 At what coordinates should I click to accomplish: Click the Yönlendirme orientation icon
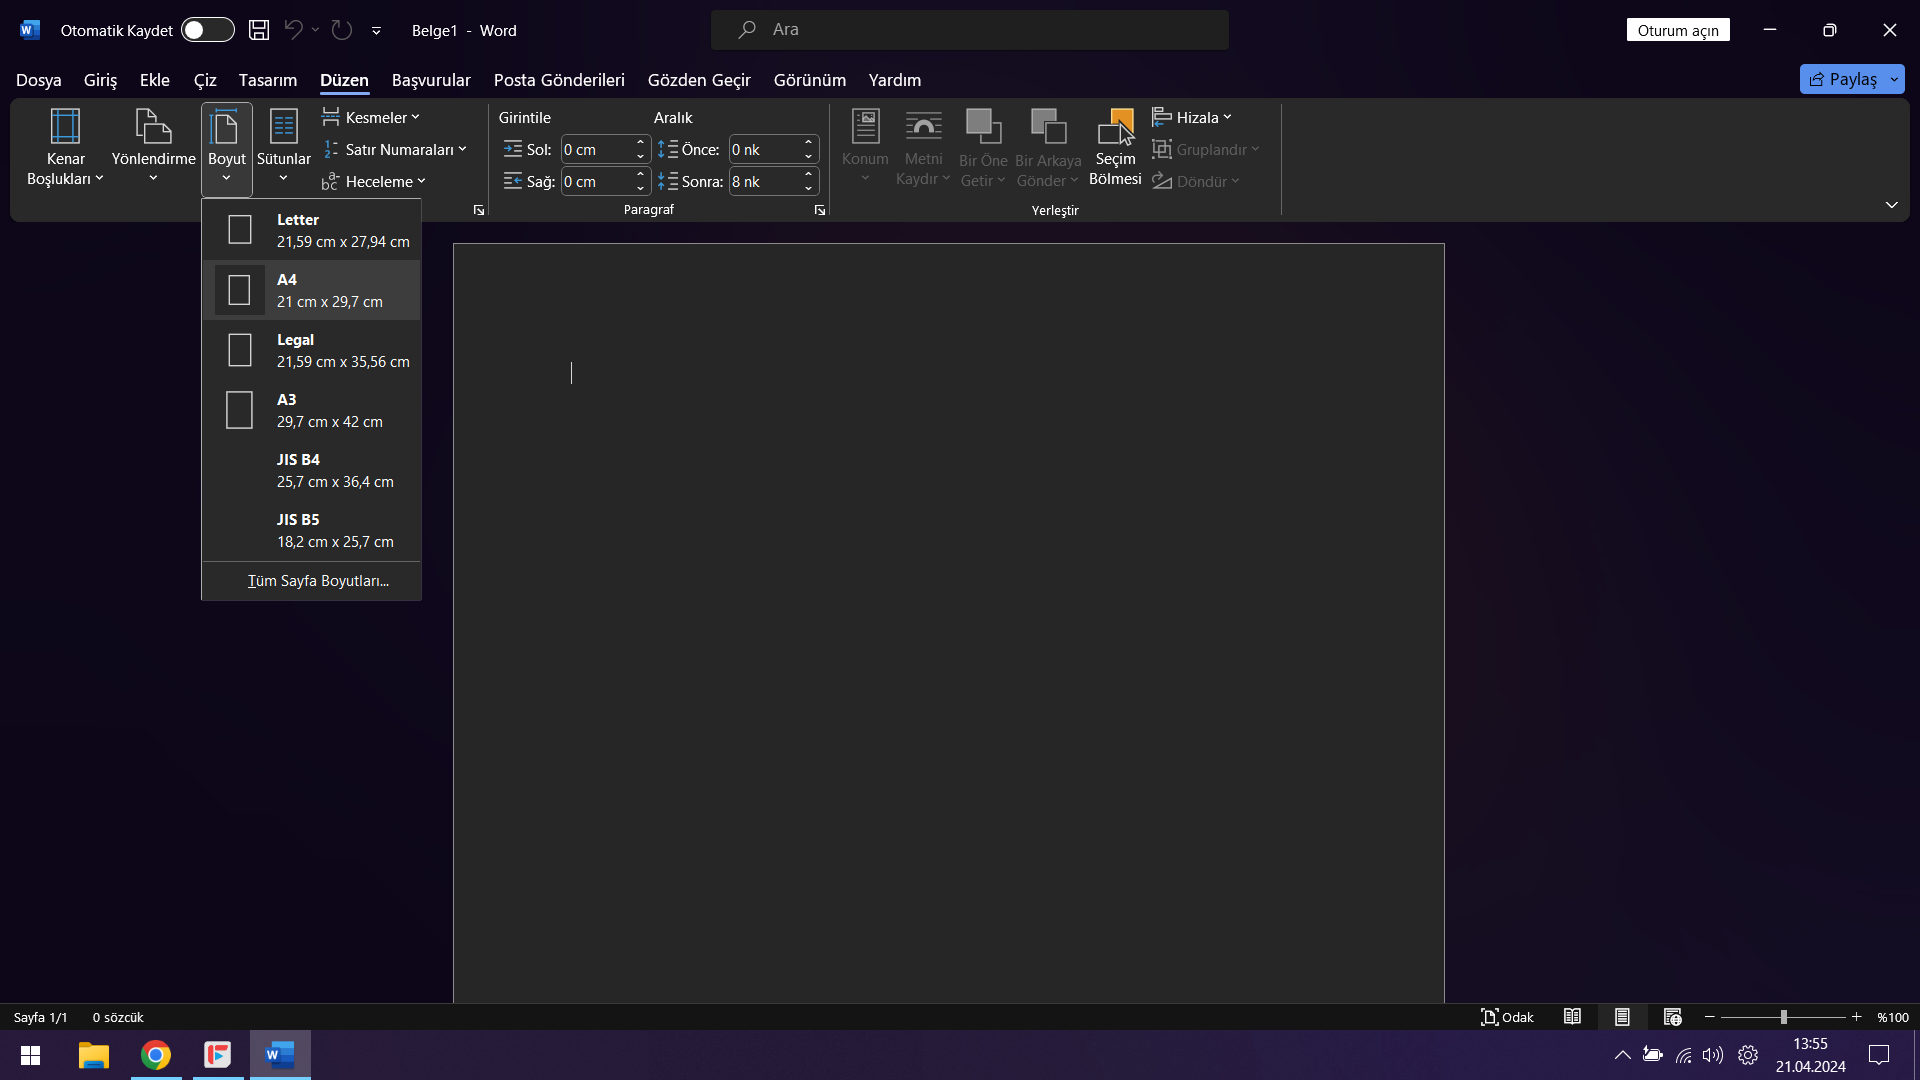pos(153,128)
